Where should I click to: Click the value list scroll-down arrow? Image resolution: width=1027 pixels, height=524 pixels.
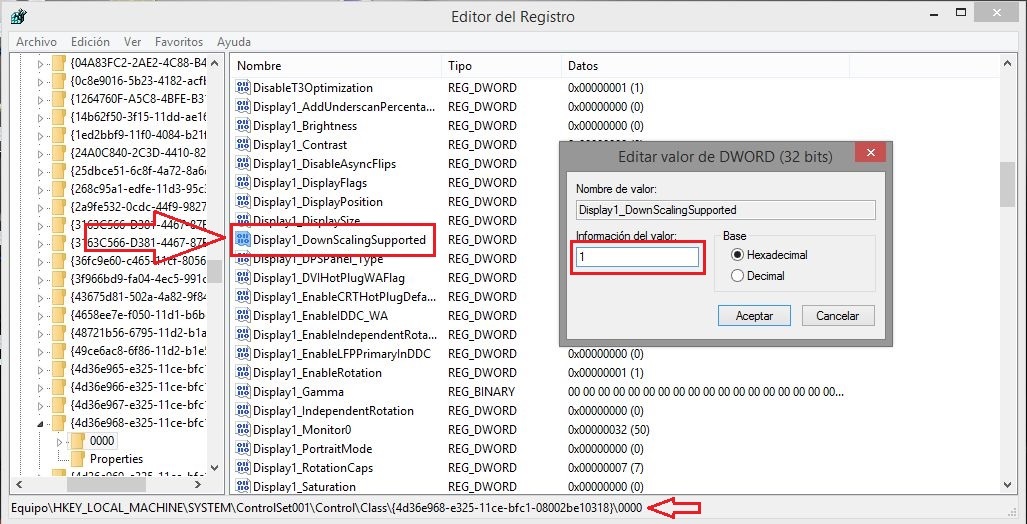pyautogui.click(x=1007, y=485)
